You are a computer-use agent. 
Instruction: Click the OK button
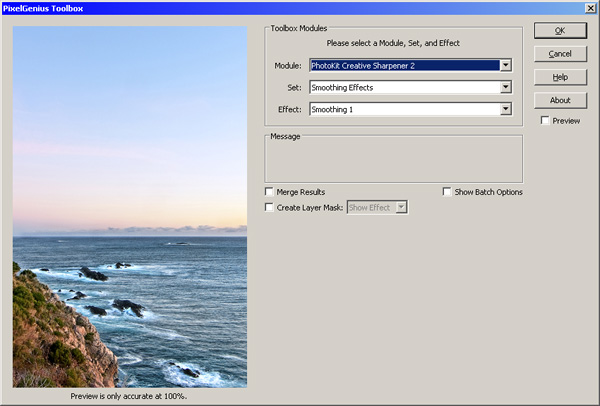(561, 30)
